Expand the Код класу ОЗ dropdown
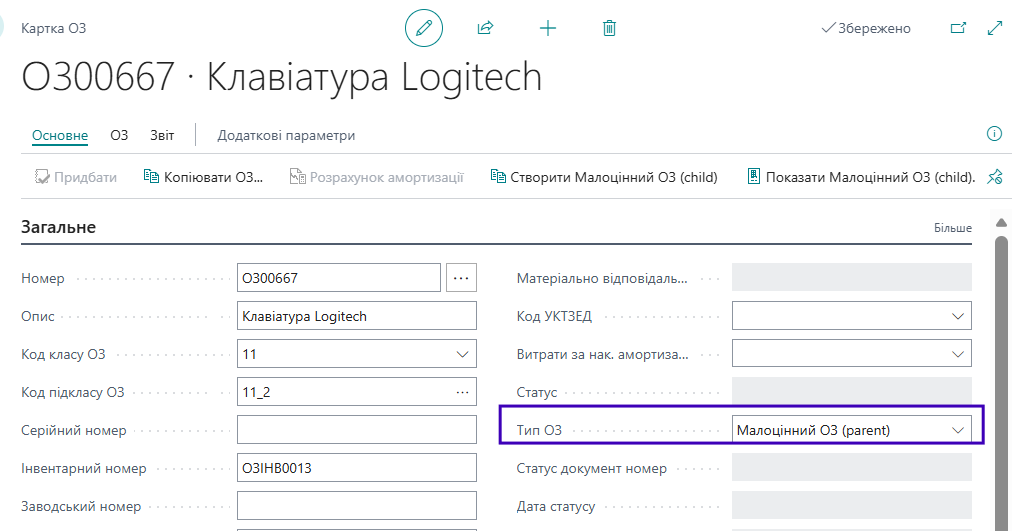The width and height of the screenshot is (1012, 531). pyautogui.click(x=462, y=354)
